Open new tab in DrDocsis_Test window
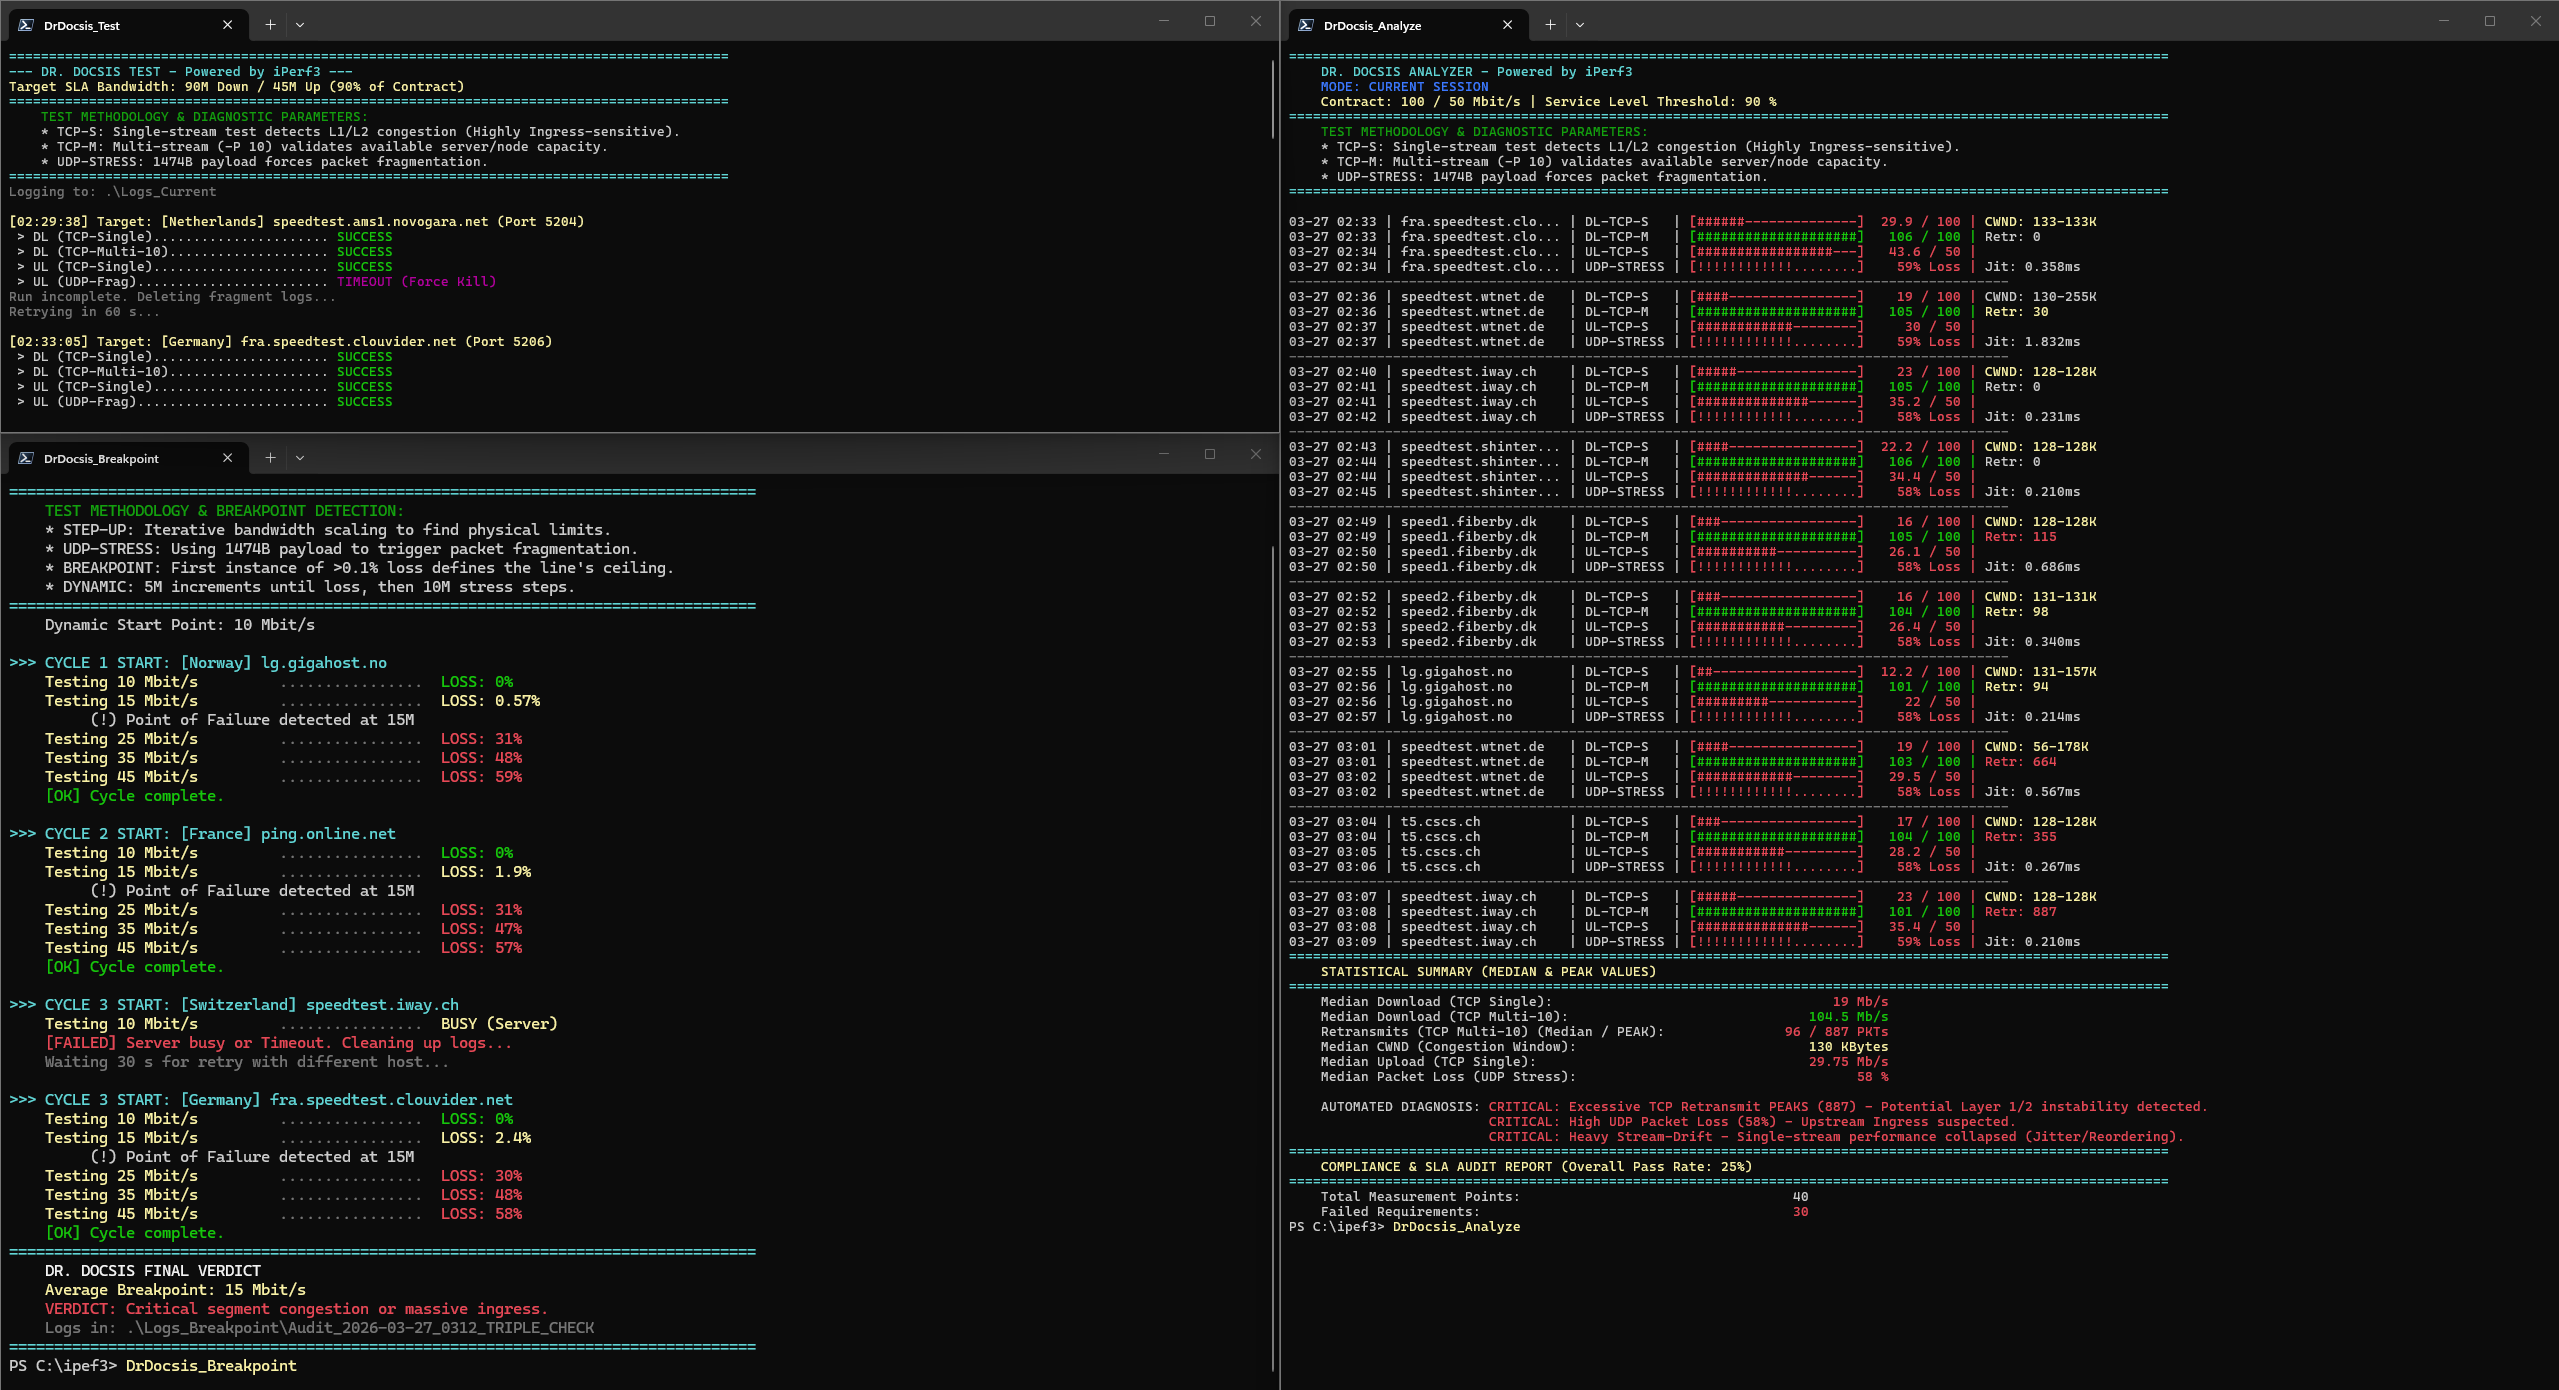This screenshot has height=1390, width=2559. click(270, 25)
